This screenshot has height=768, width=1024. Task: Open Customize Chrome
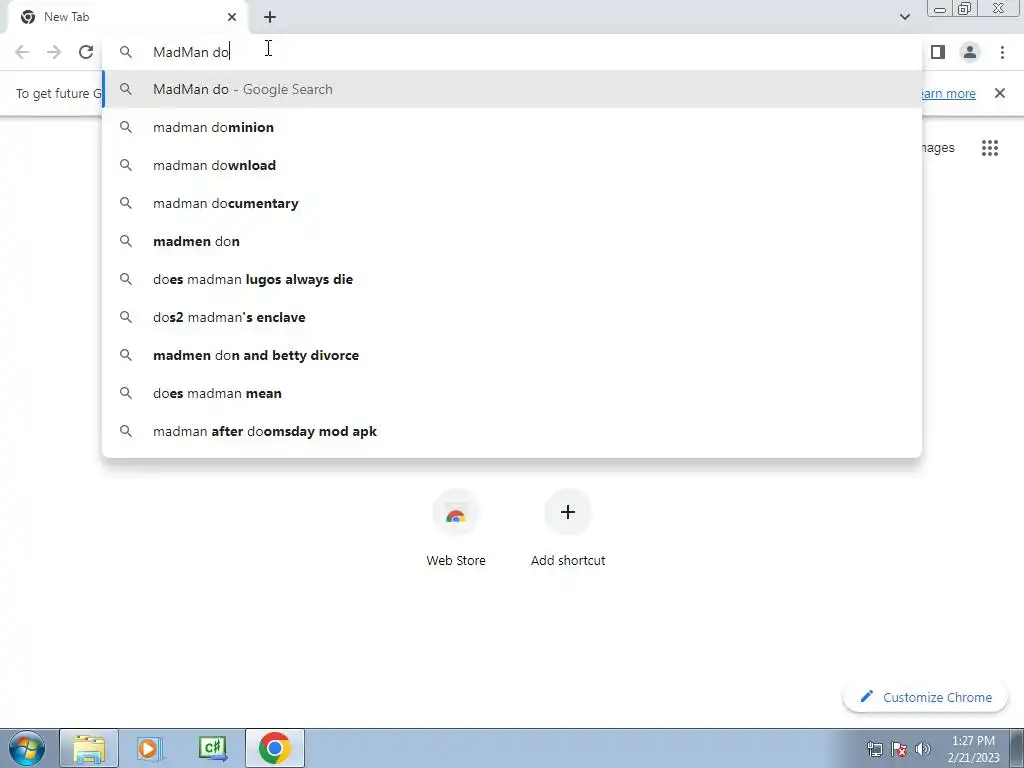point(925,697)
